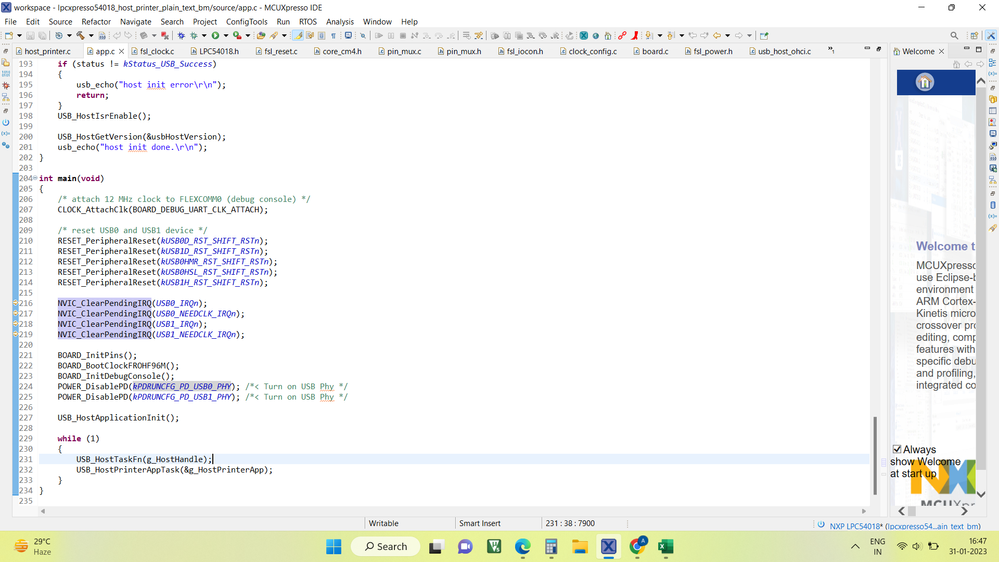The height and width of the screenshot is (562, 999).
Task: Maximize the editor area
Action: tap(879, 49)
